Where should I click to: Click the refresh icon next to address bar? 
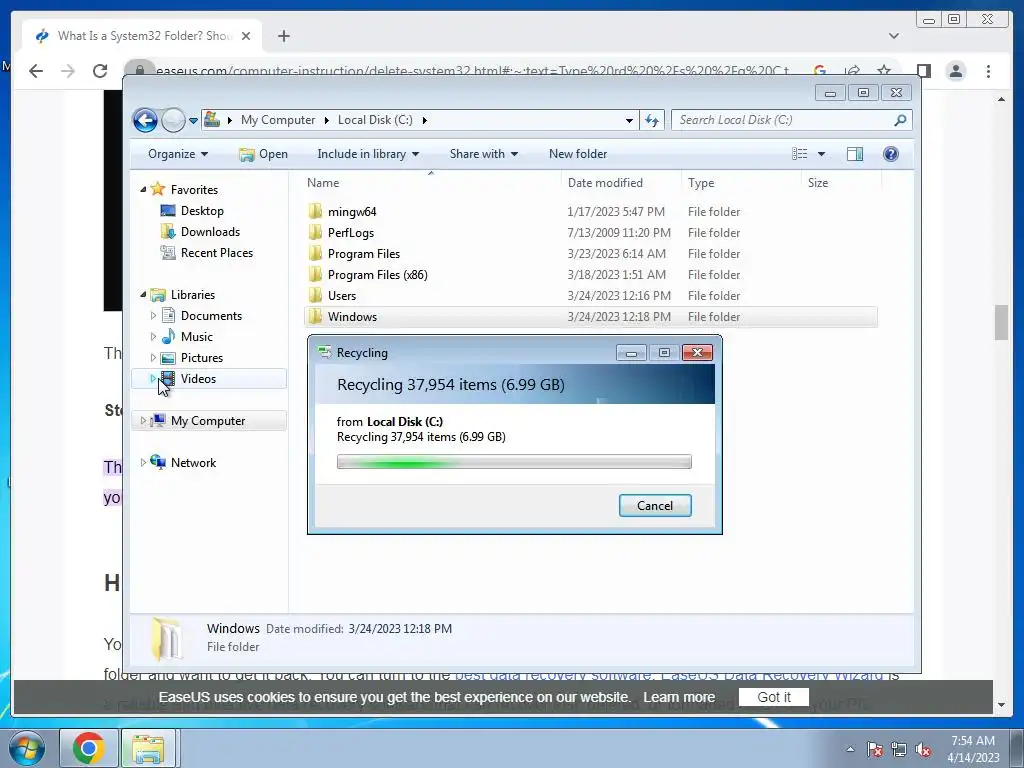click(x=652, y=120)
